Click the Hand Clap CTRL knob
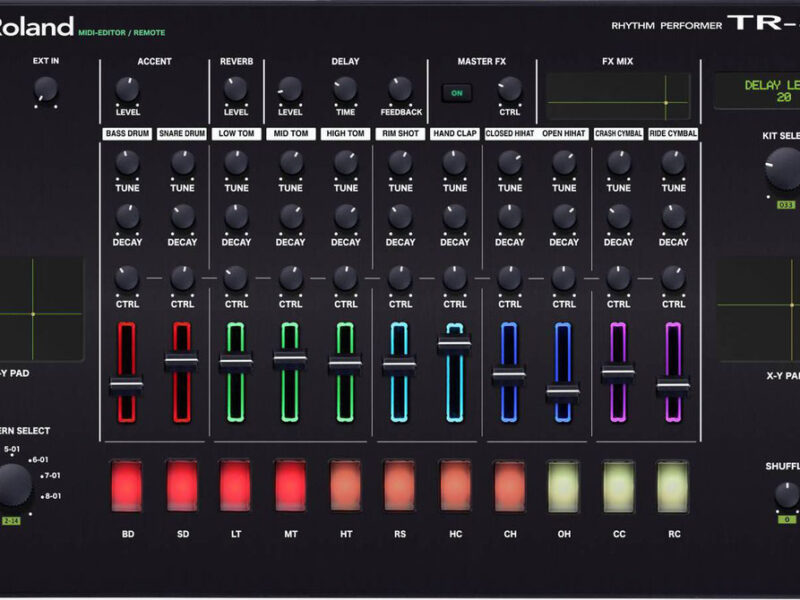Screen dimensions: 800x600 455,278
